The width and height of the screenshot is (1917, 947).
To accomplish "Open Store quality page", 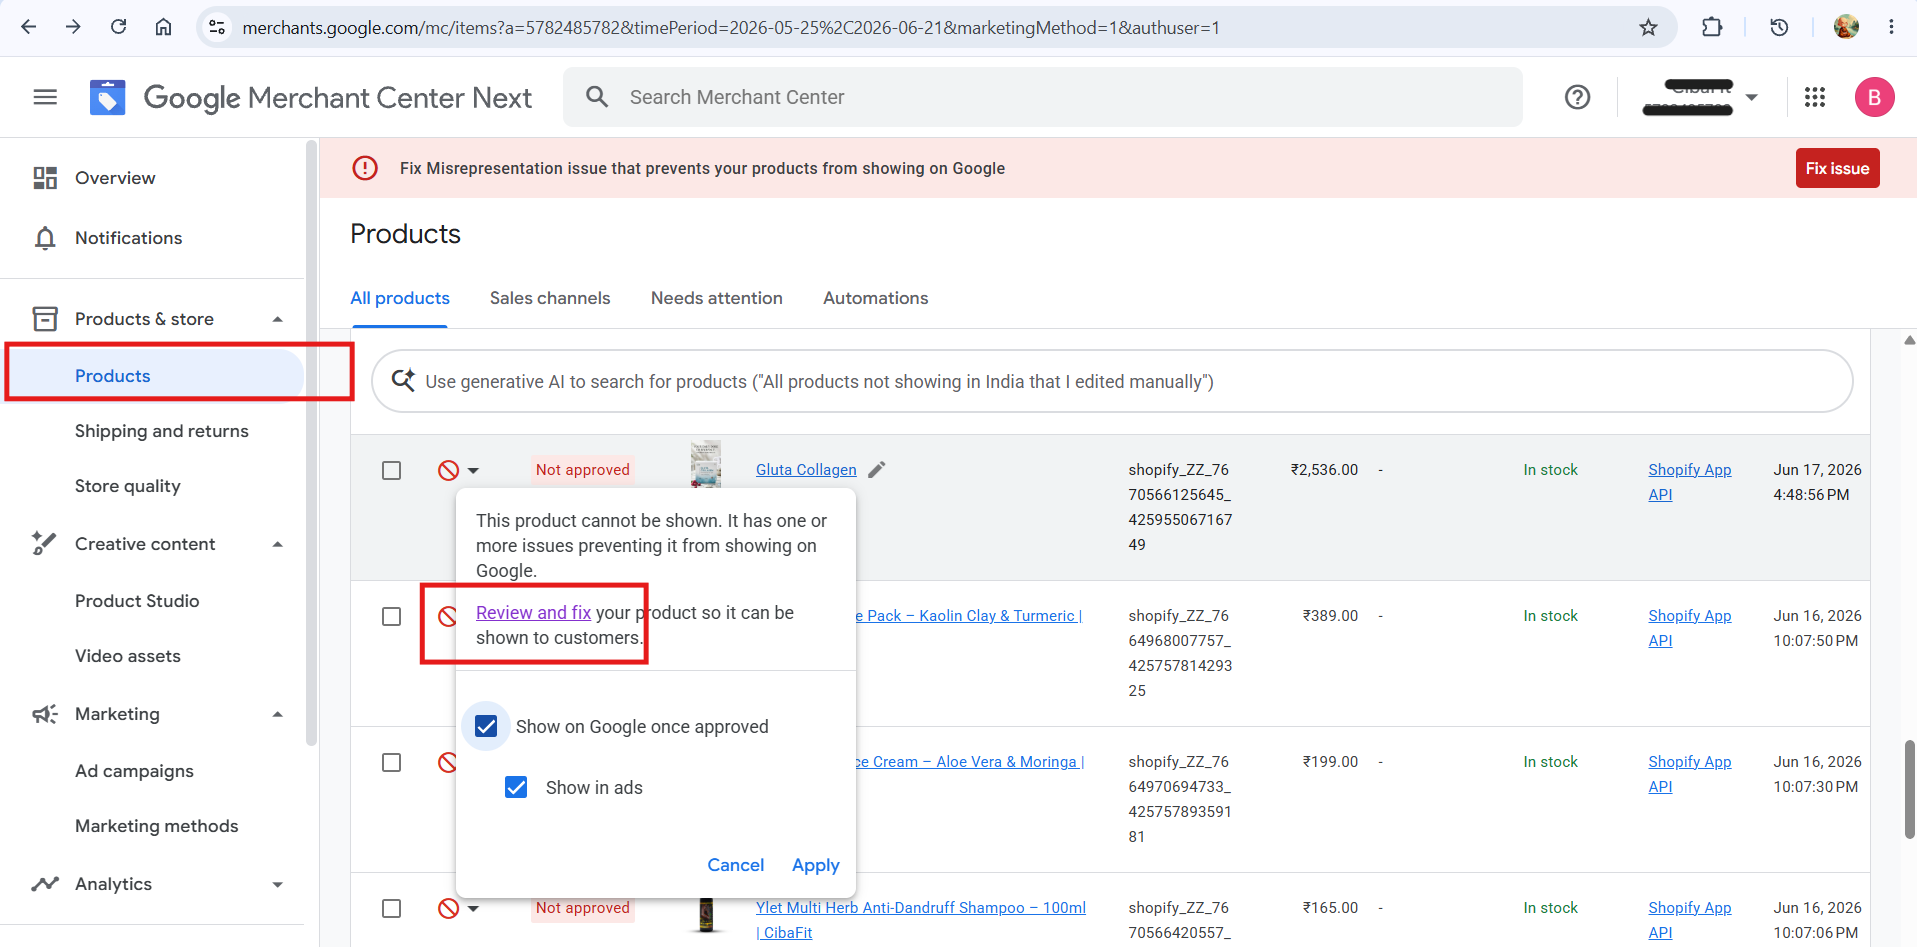I will point(128,486).
